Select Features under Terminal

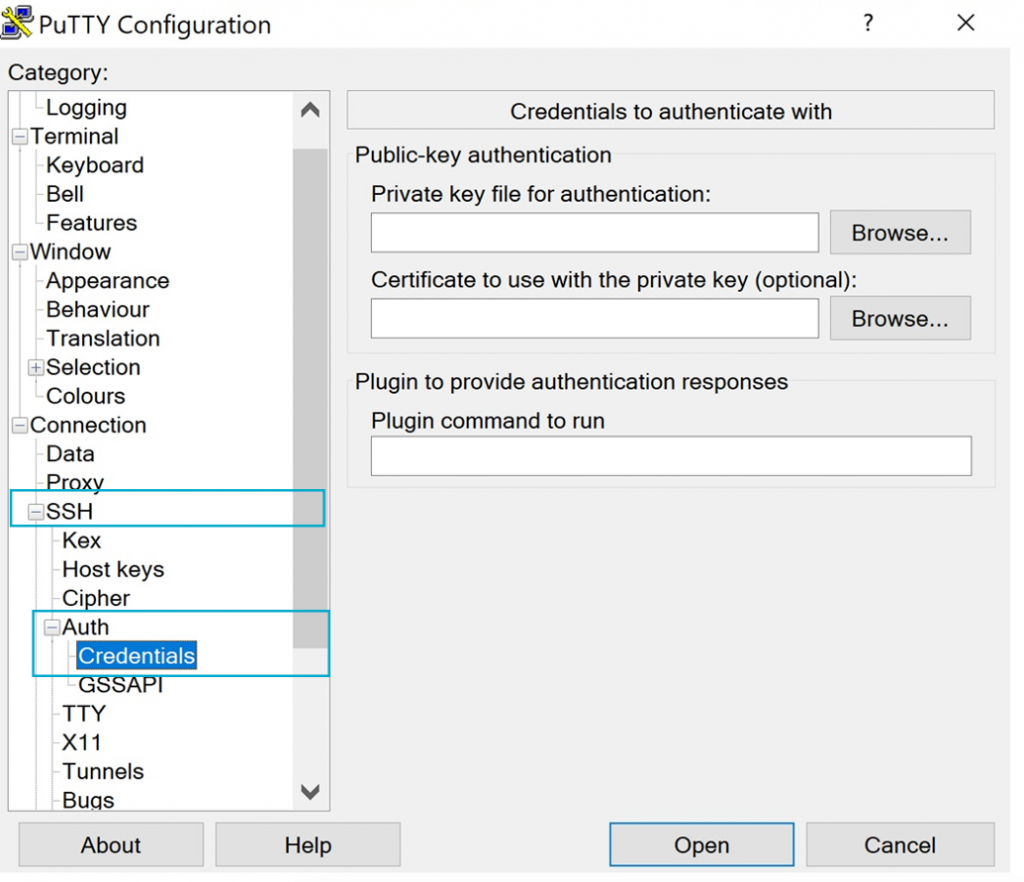[91, 223]
